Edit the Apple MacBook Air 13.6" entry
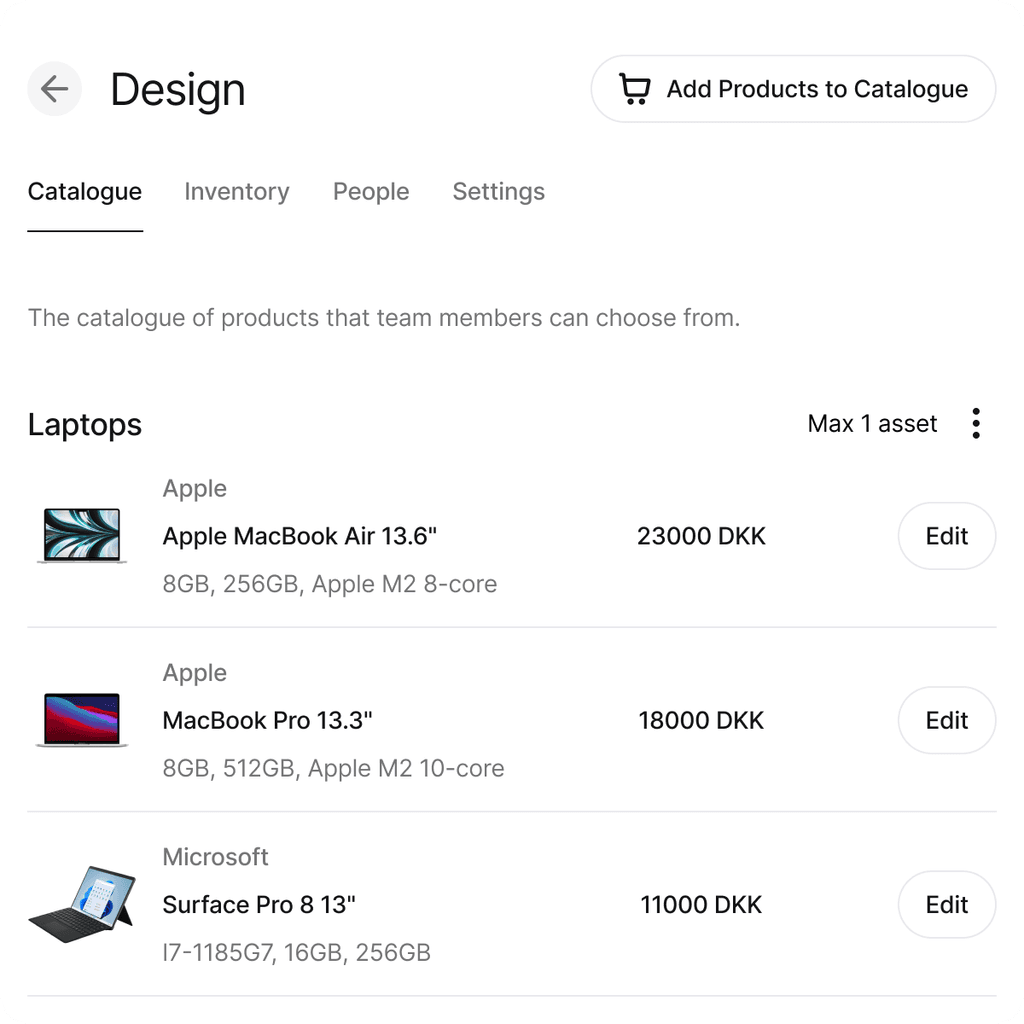The height and width of the screenshot is (1024, 1024). pos(946,536)
